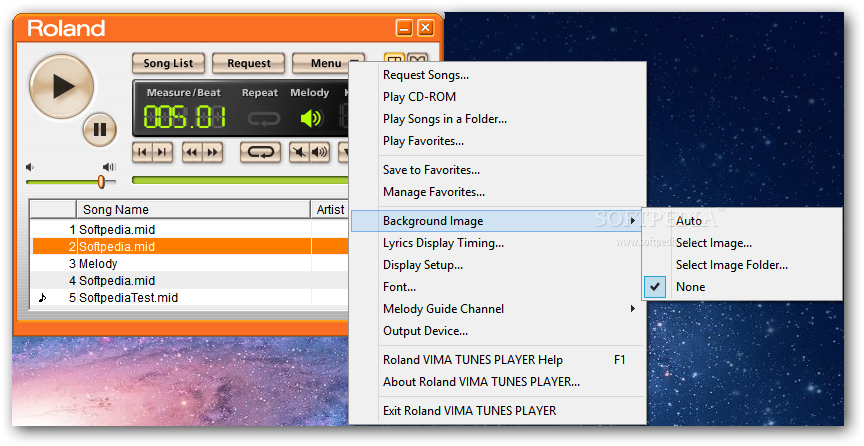The width and height of the screenshot is (864, 446).
Task: Click the dimmed Repeat indicator in display
Action: pos(263,118)
